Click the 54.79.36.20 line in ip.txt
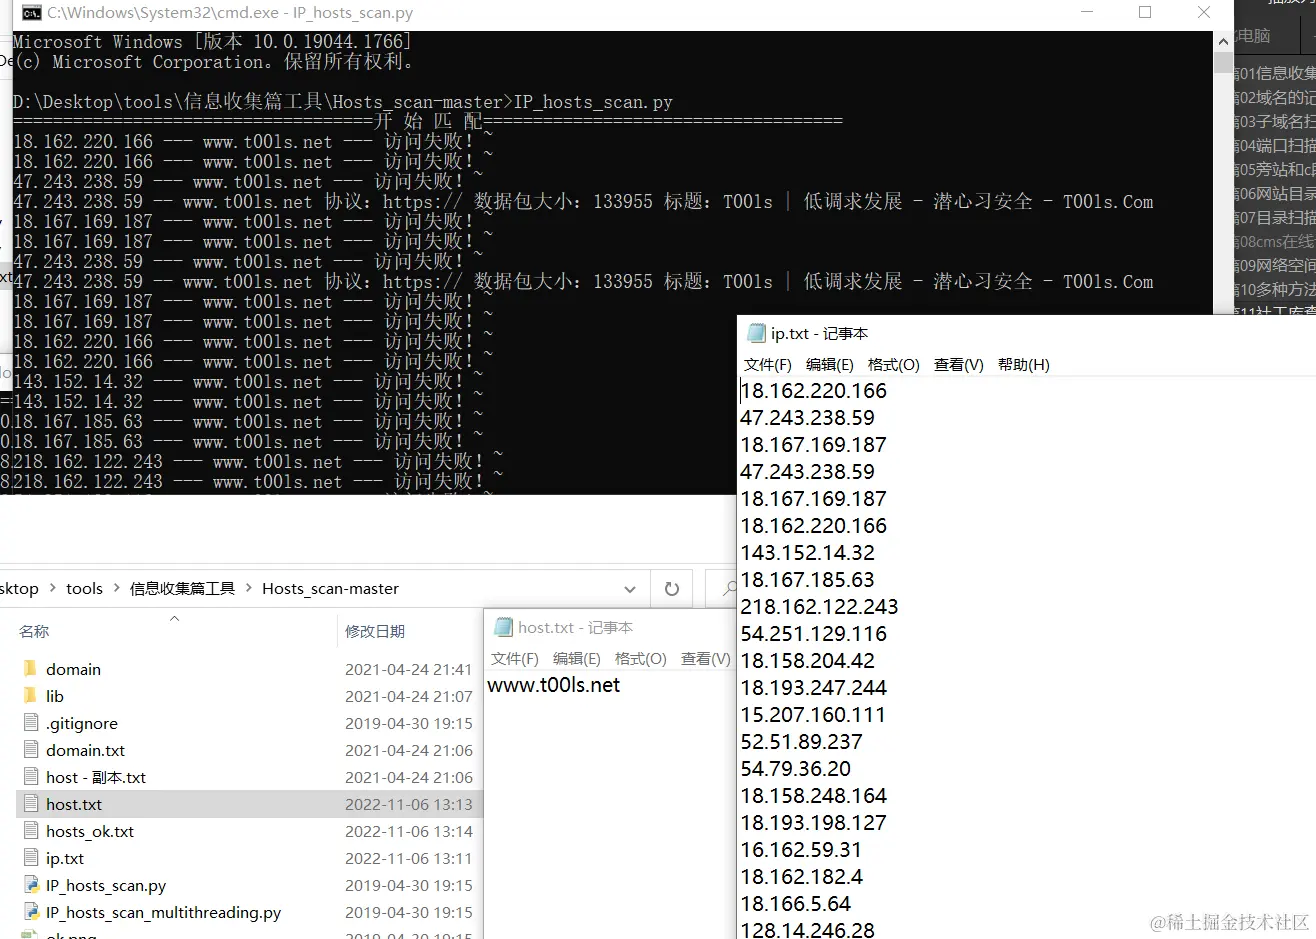 [x=795, y=769]
